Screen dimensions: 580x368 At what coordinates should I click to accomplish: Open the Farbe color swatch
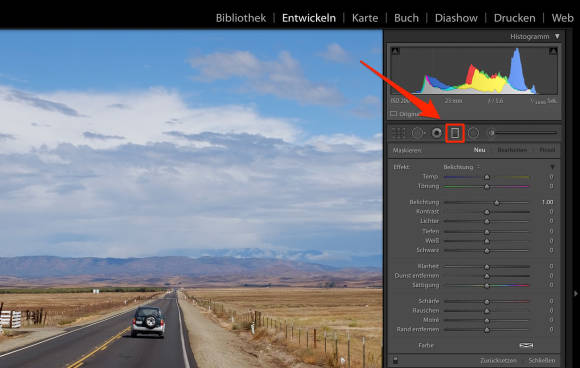[526, 345]
